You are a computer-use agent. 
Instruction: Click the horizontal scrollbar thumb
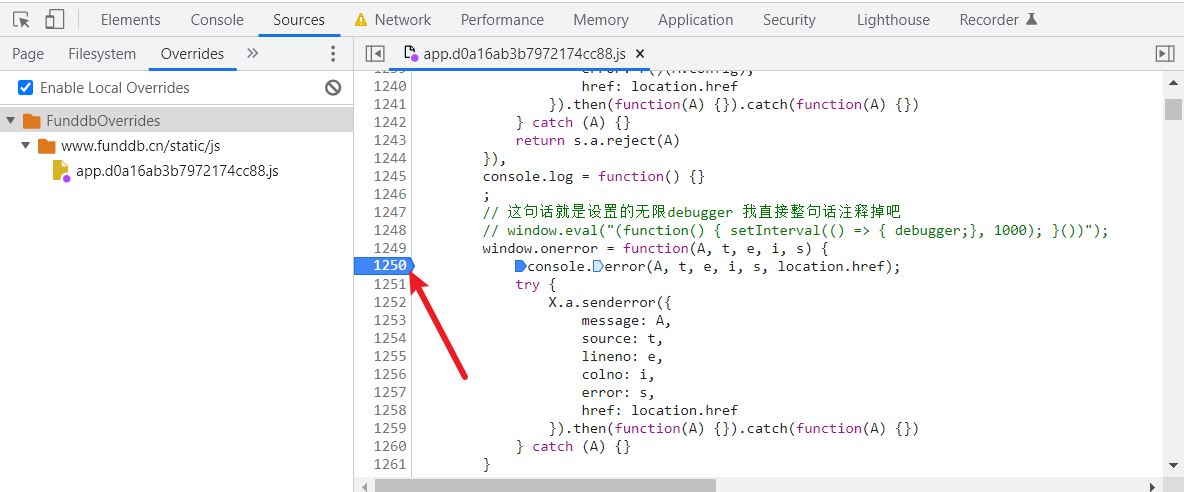pos(544,485)
